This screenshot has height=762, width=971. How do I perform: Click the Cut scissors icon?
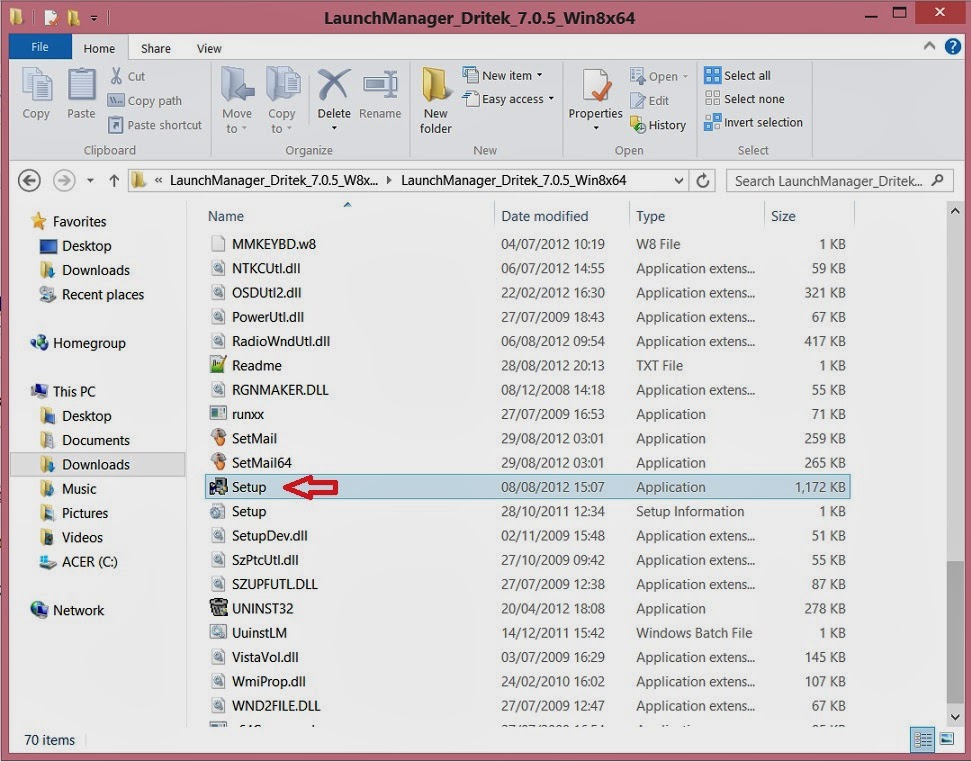pos(116,76)
